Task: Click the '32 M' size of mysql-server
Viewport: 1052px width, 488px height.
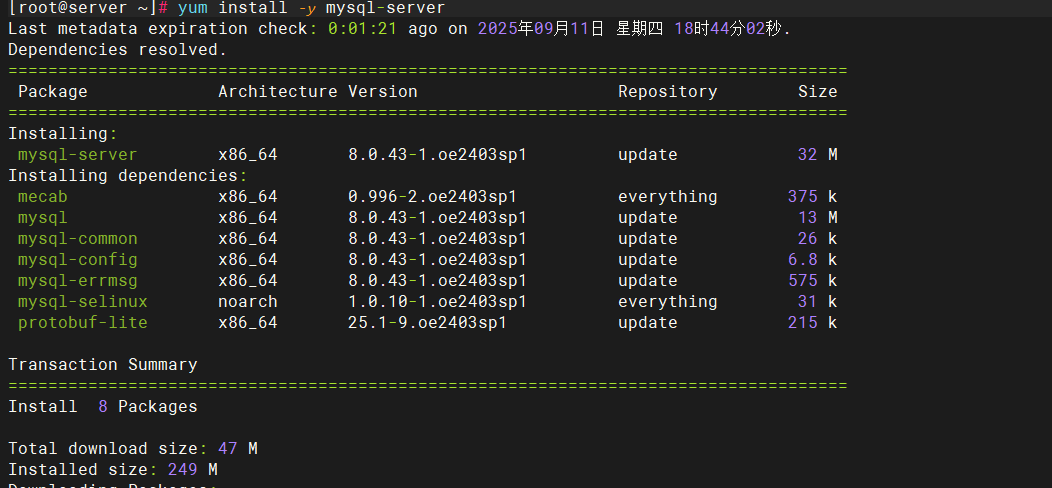Action: pos(817,154)
